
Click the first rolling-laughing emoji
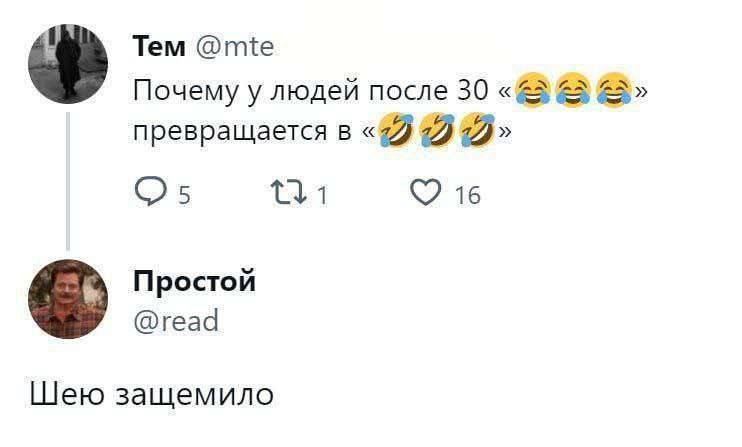pyautogui.click(x=396, y=132)
